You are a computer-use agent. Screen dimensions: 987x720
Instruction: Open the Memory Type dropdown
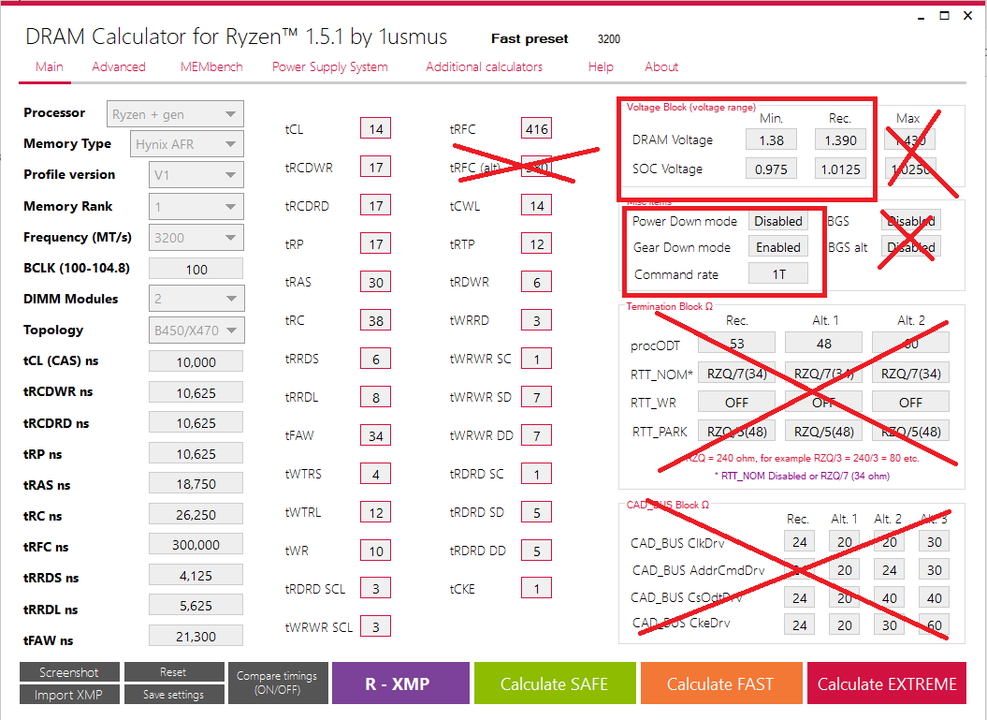187,144
